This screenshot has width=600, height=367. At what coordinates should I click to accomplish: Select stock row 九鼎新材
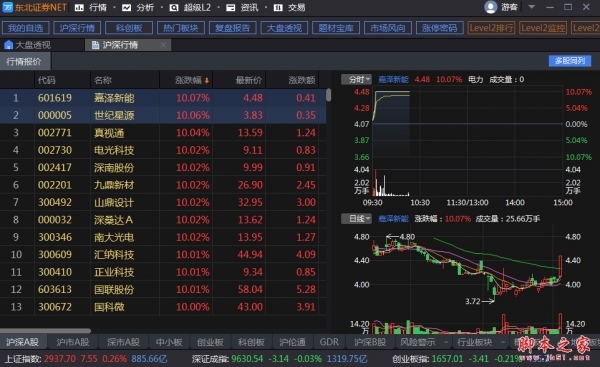[163, 185]
